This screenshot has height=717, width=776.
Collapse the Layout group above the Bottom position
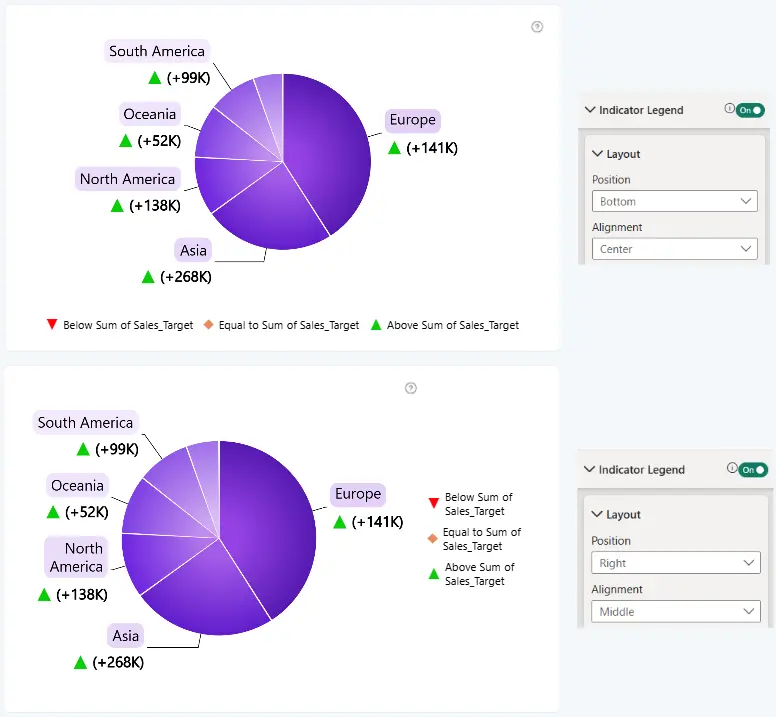coord(597,154)
